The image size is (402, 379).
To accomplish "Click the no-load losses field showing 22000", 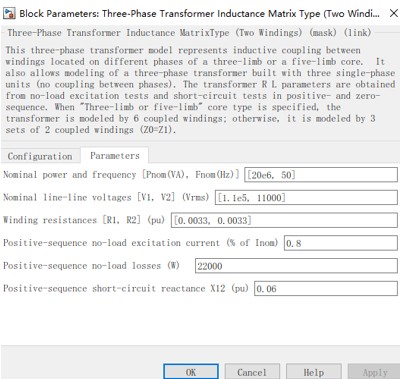I will point(296,266).
